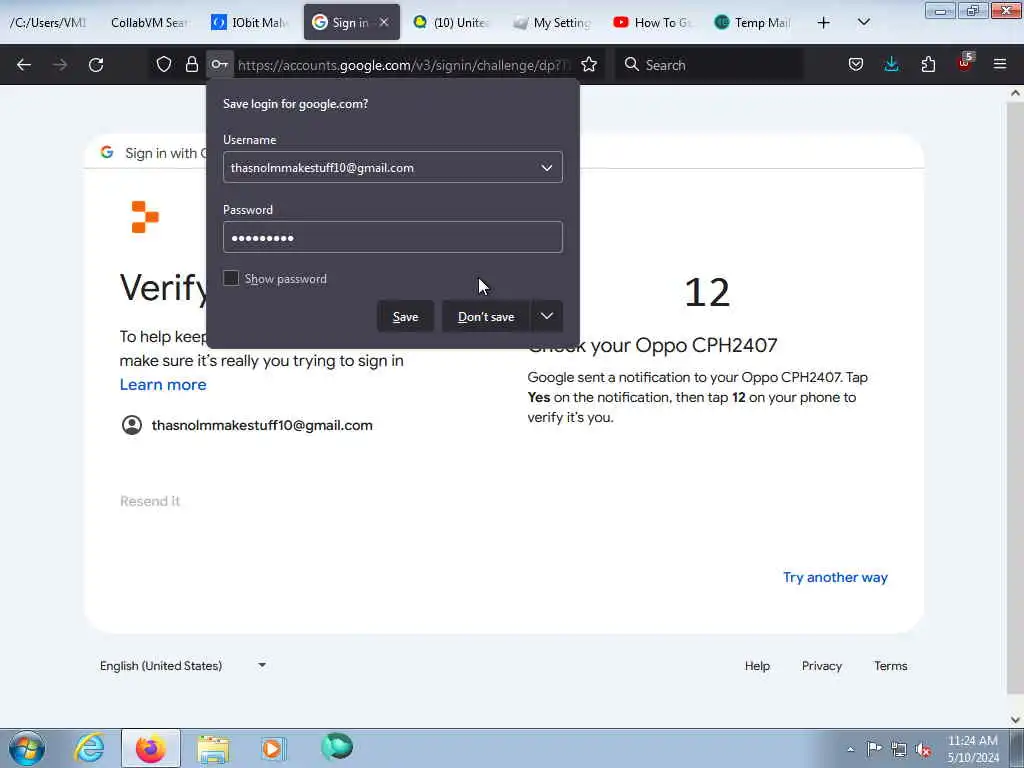
Task: Click the network tray icon
Action: click(899, 750)
